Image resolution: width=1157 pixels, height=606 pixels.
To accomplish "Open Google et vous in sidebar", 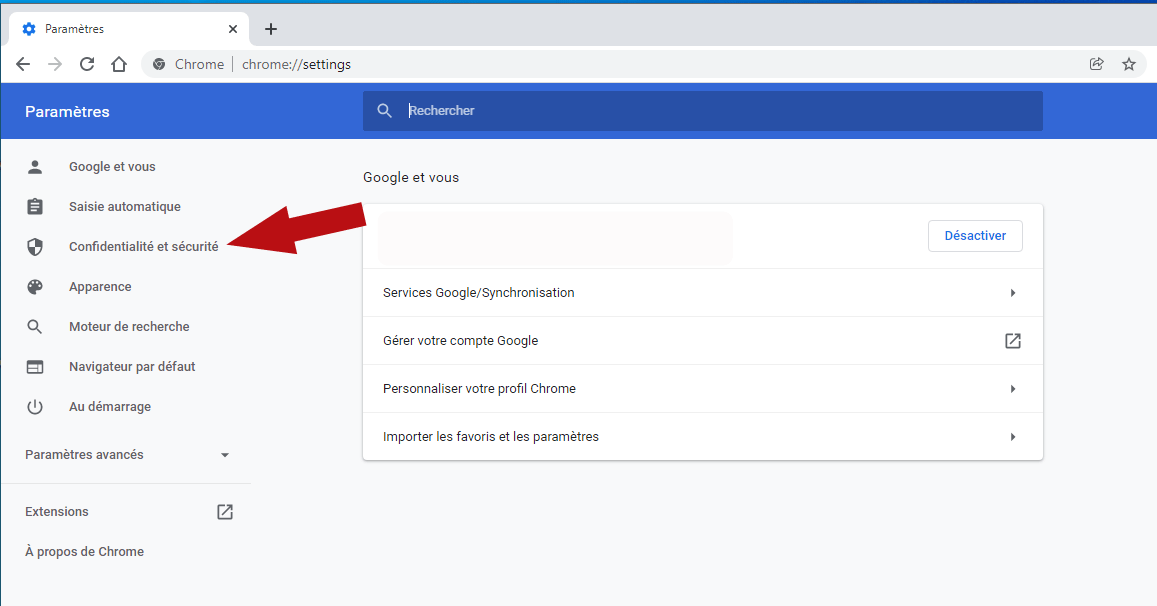I will tap(112, 167).
